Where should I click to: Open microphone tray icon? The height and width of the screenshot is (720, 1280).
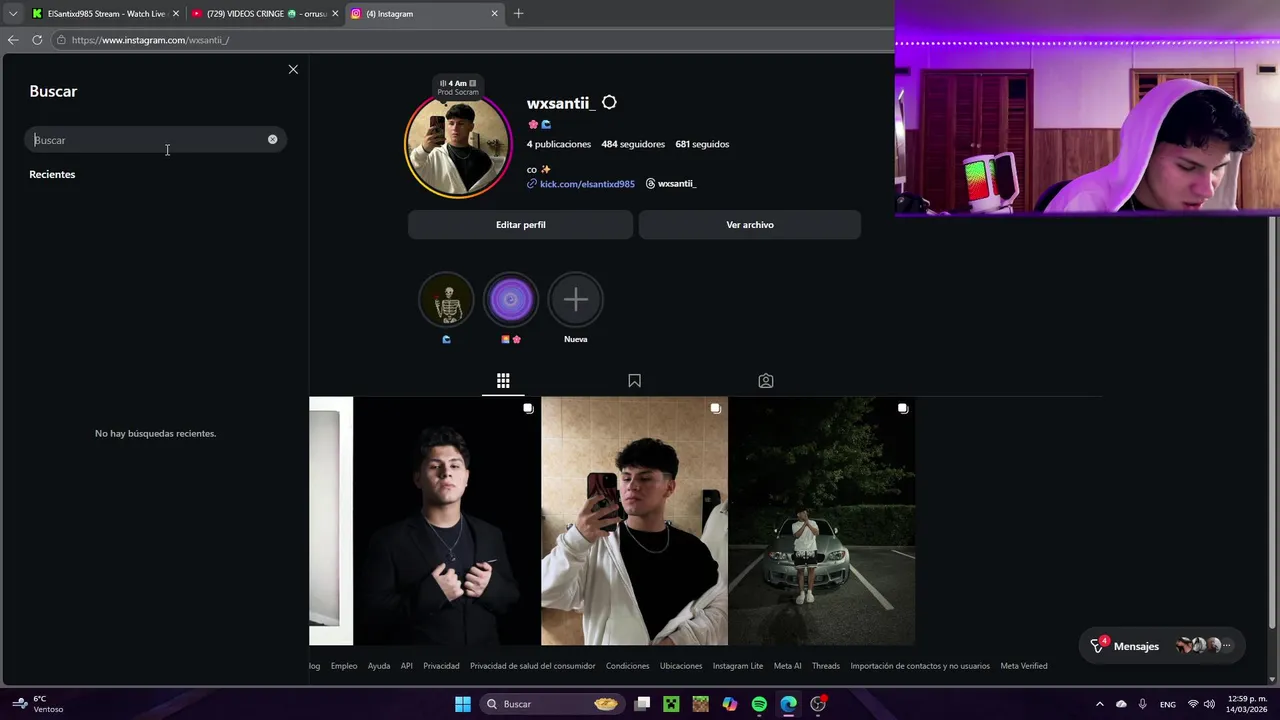pos(1143,704)
